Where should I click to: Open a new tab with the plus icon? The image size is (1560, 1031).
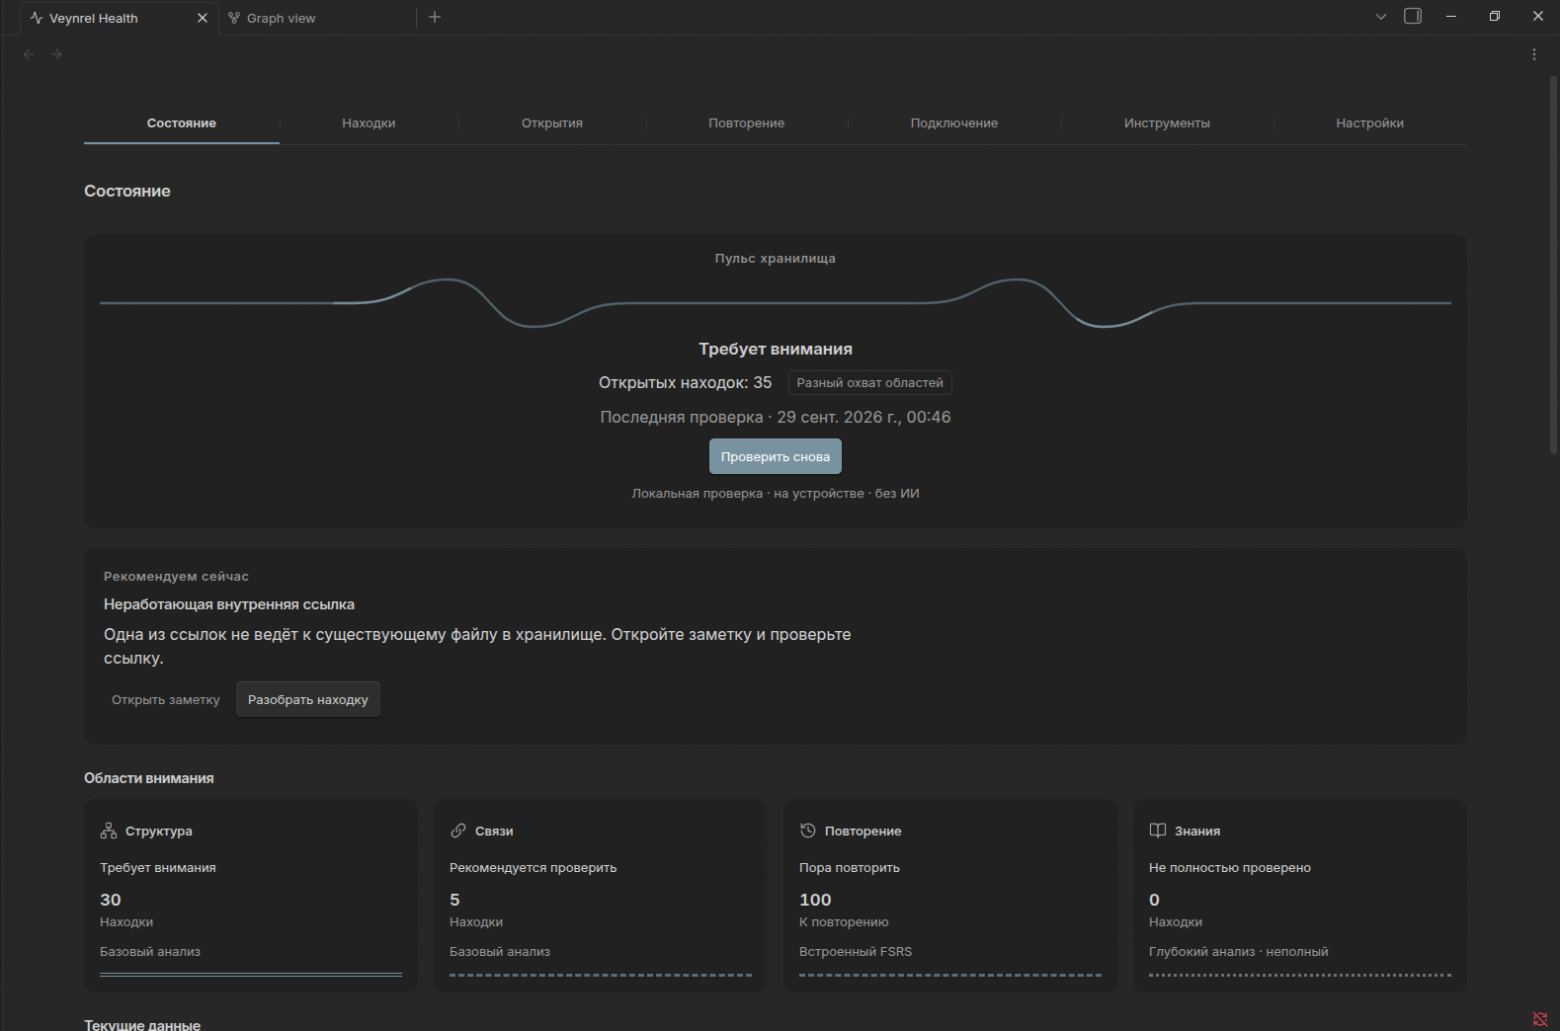click(x=434, y=17)
